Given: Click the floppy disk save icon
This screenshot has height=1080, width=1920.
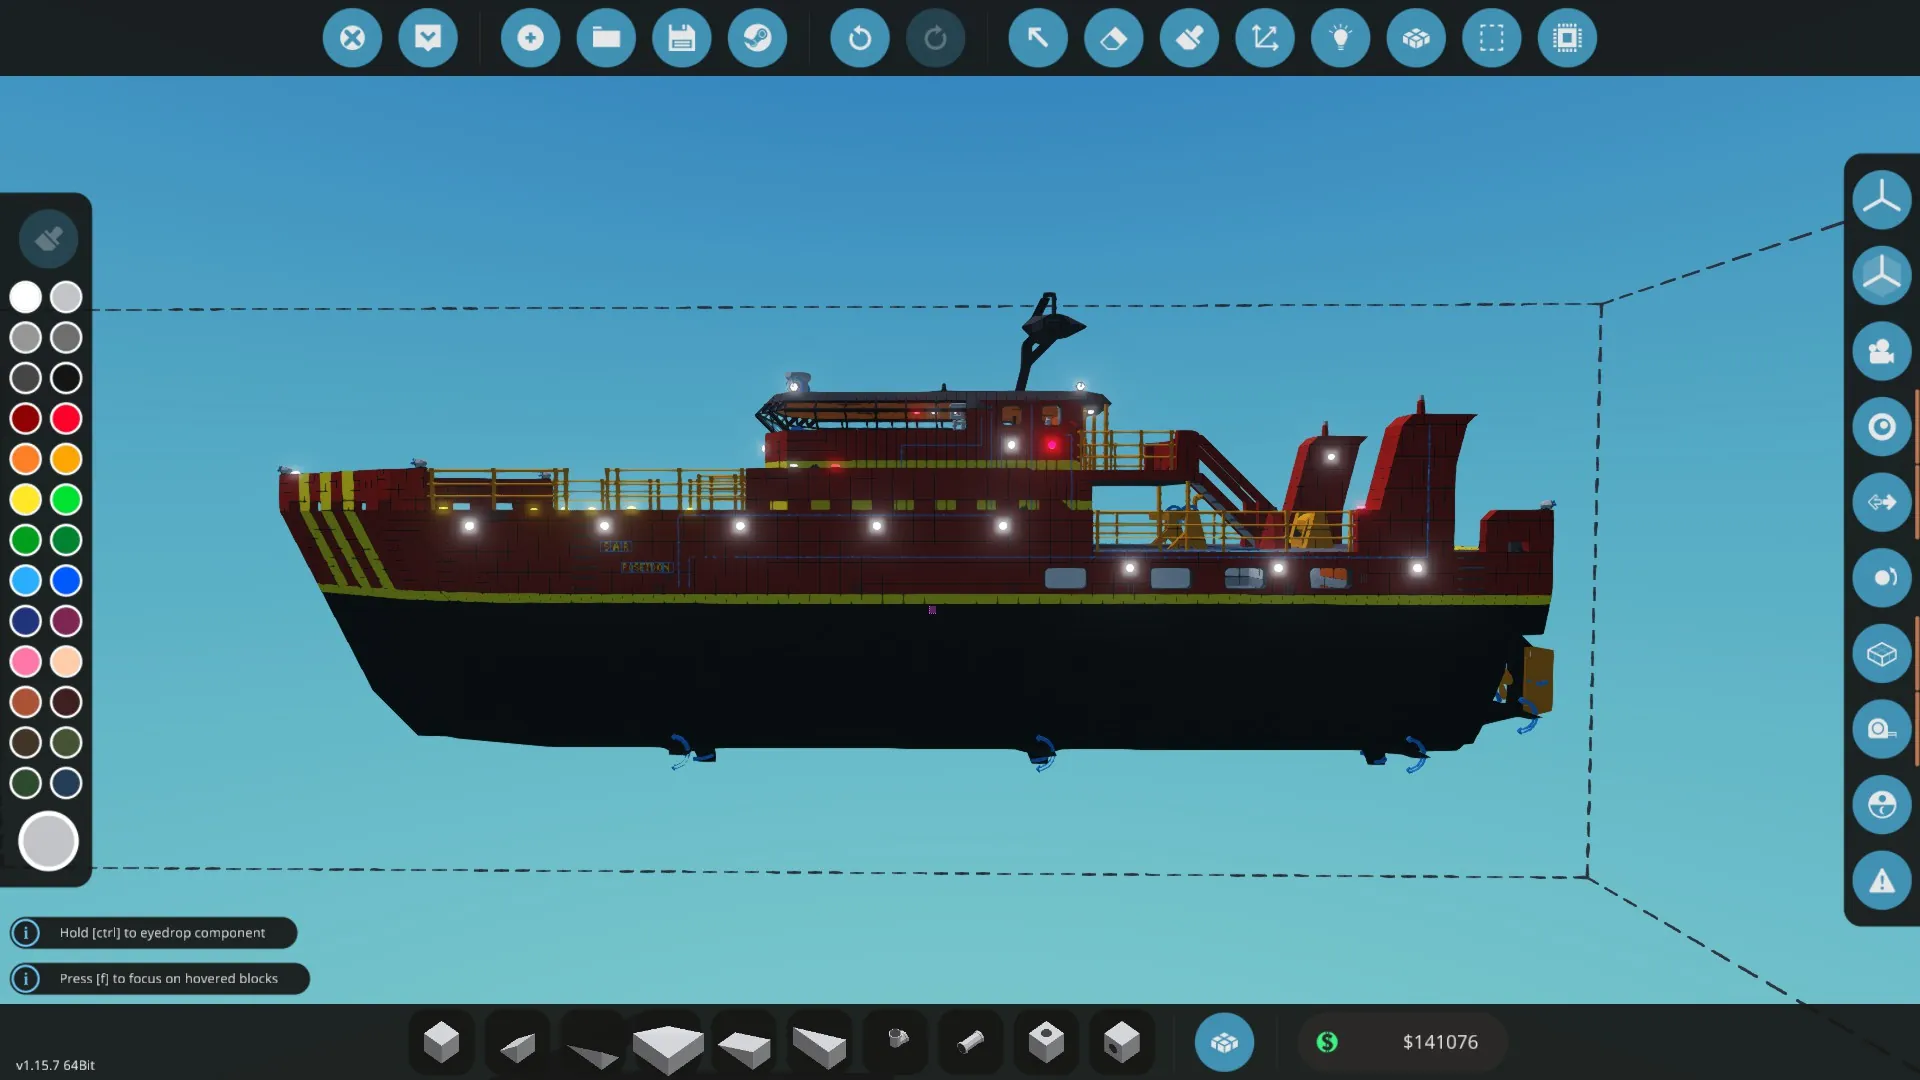Looking at the screenshot, I should tap(681, 38).
